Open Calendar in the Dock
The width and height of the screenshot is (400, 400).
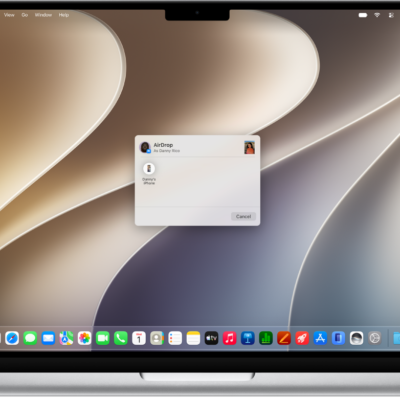[x=139, y=338]
